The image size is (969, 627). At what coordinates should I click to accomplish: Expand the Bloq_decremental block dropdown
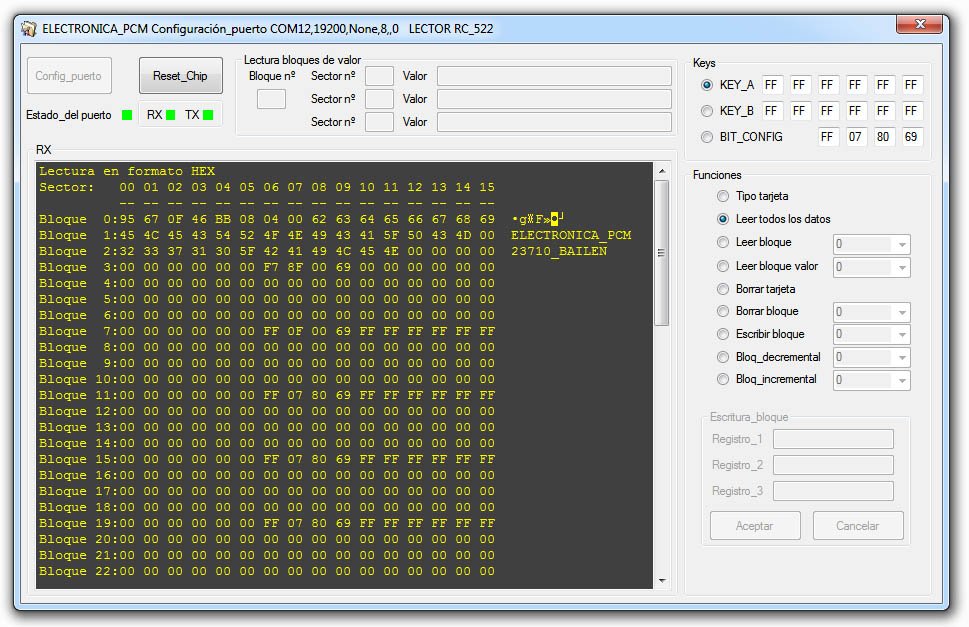(x=902, y=358)
